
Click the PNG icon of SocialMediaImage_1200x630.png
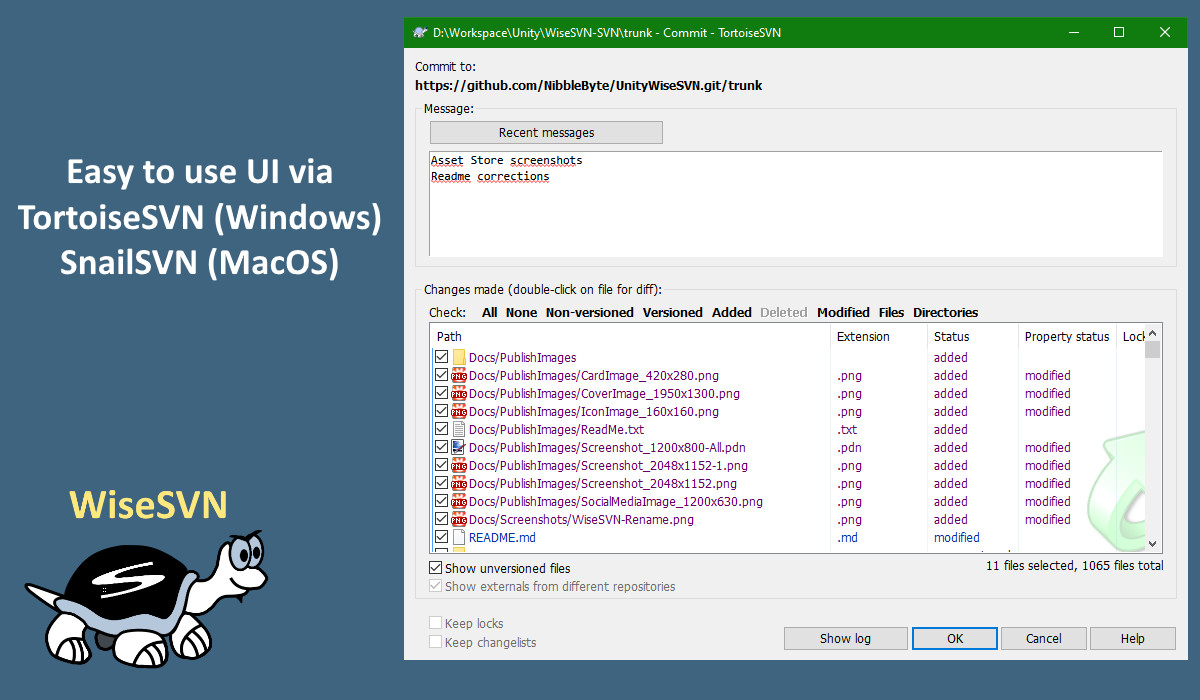(459, 502)
